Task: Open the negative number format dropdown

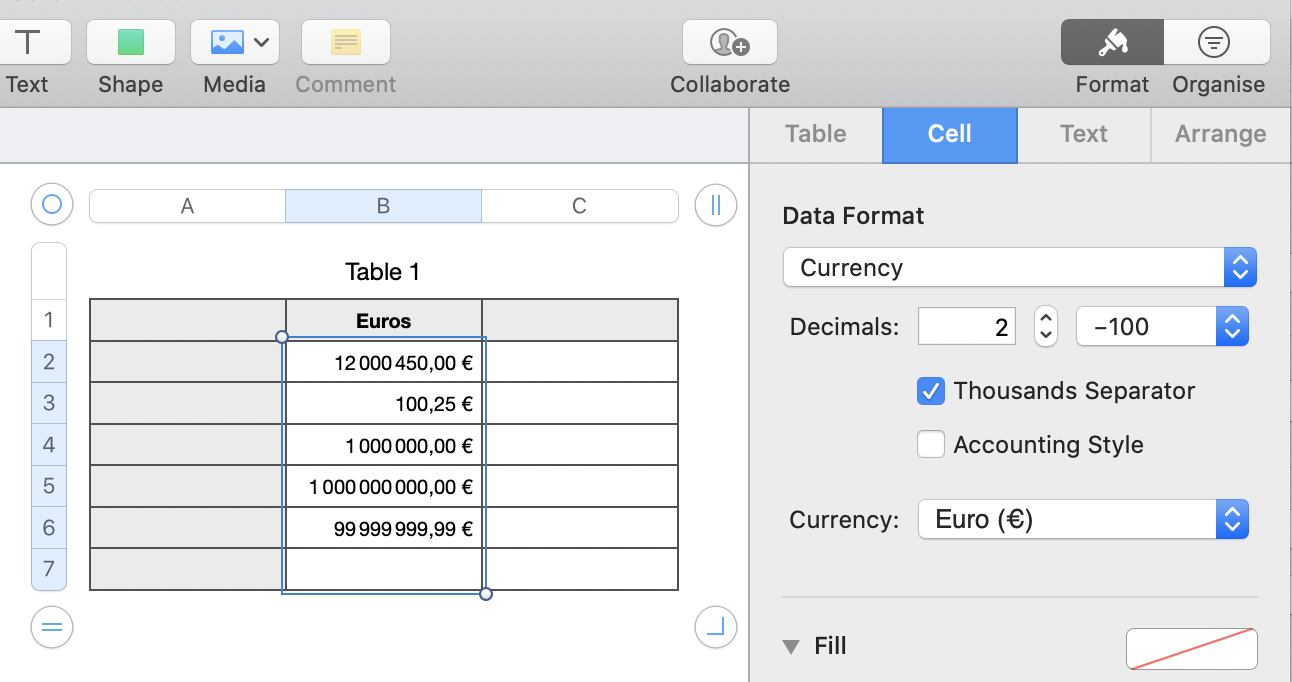Action: [x=1162, y=327]
